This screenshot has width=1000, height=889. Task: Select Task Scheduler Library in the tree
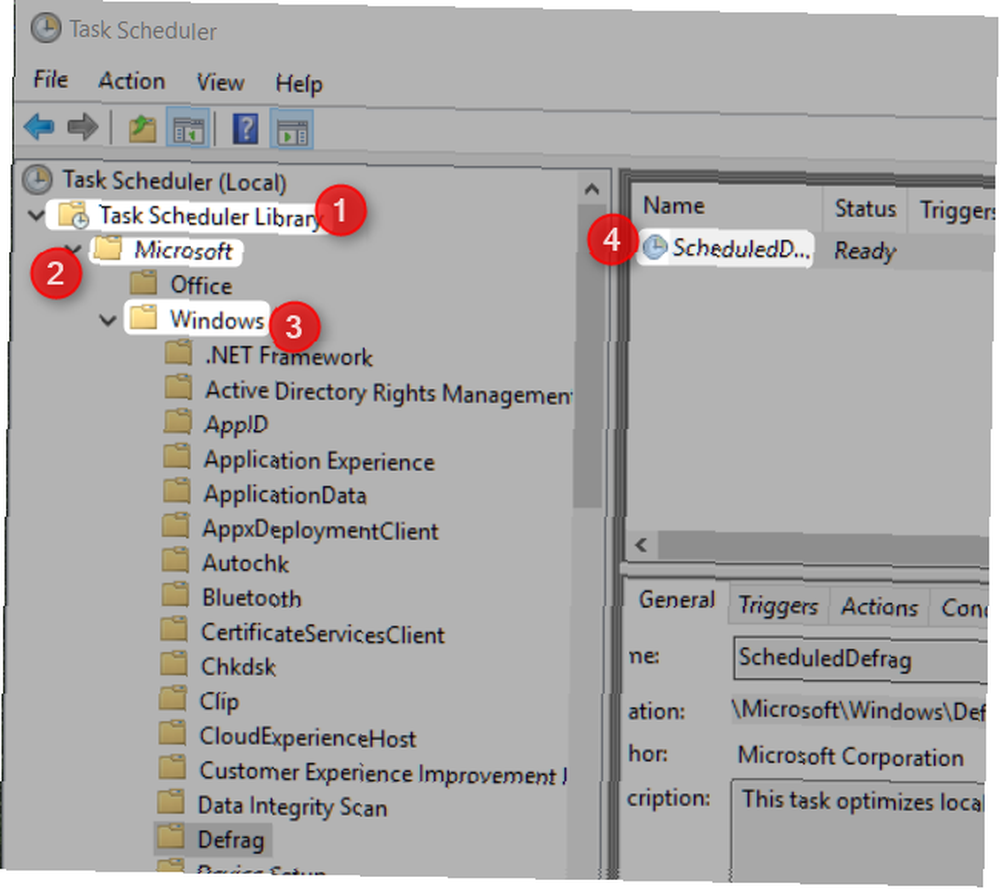pyautogui.click(x=210, y=216)
